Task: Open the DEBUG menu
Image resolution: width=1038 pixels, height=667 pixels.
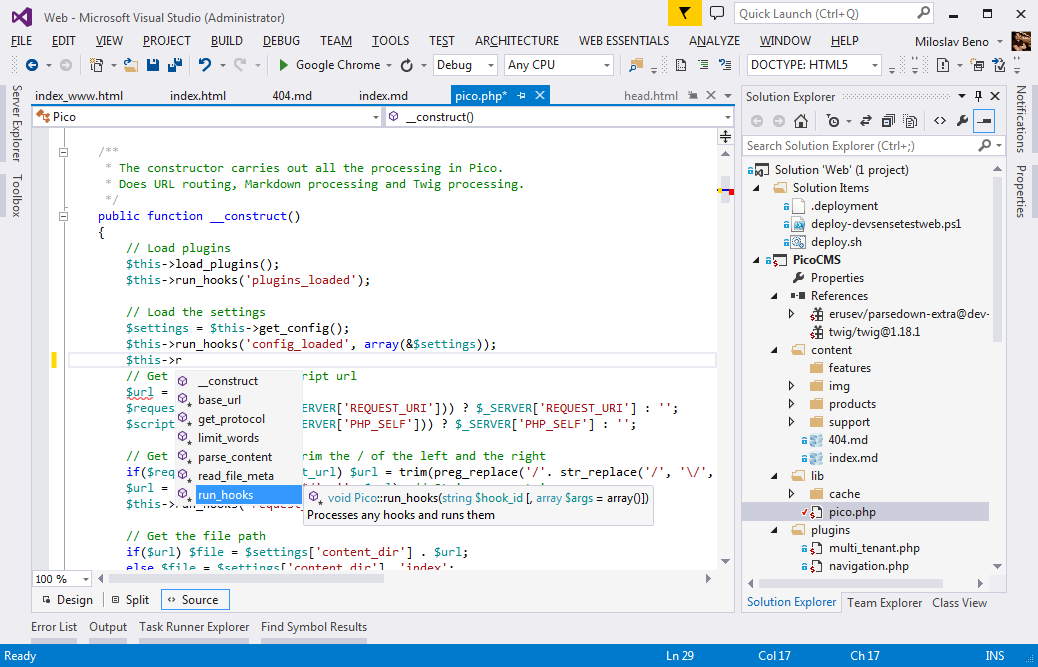Action: point(283,40)
